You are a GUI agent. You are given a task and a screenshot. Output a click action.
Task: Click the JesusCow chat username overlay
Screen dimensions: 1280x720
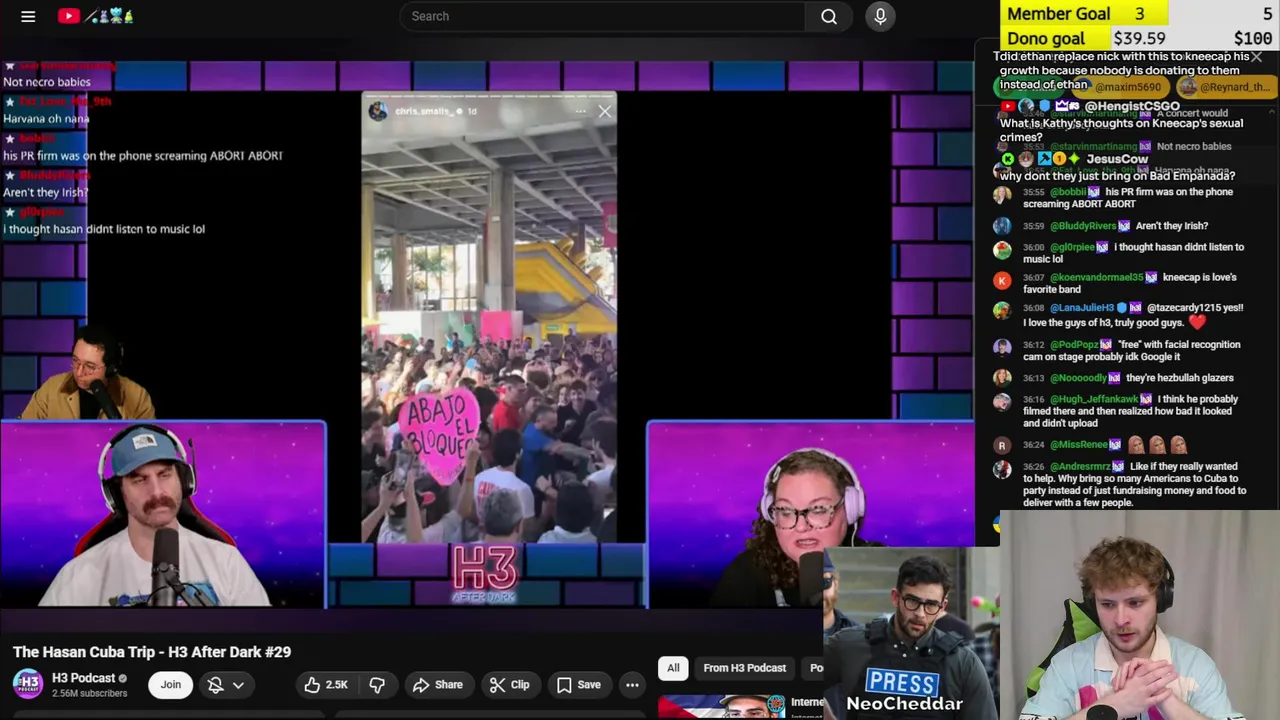pyautogui.click(x=1117, y=159)
